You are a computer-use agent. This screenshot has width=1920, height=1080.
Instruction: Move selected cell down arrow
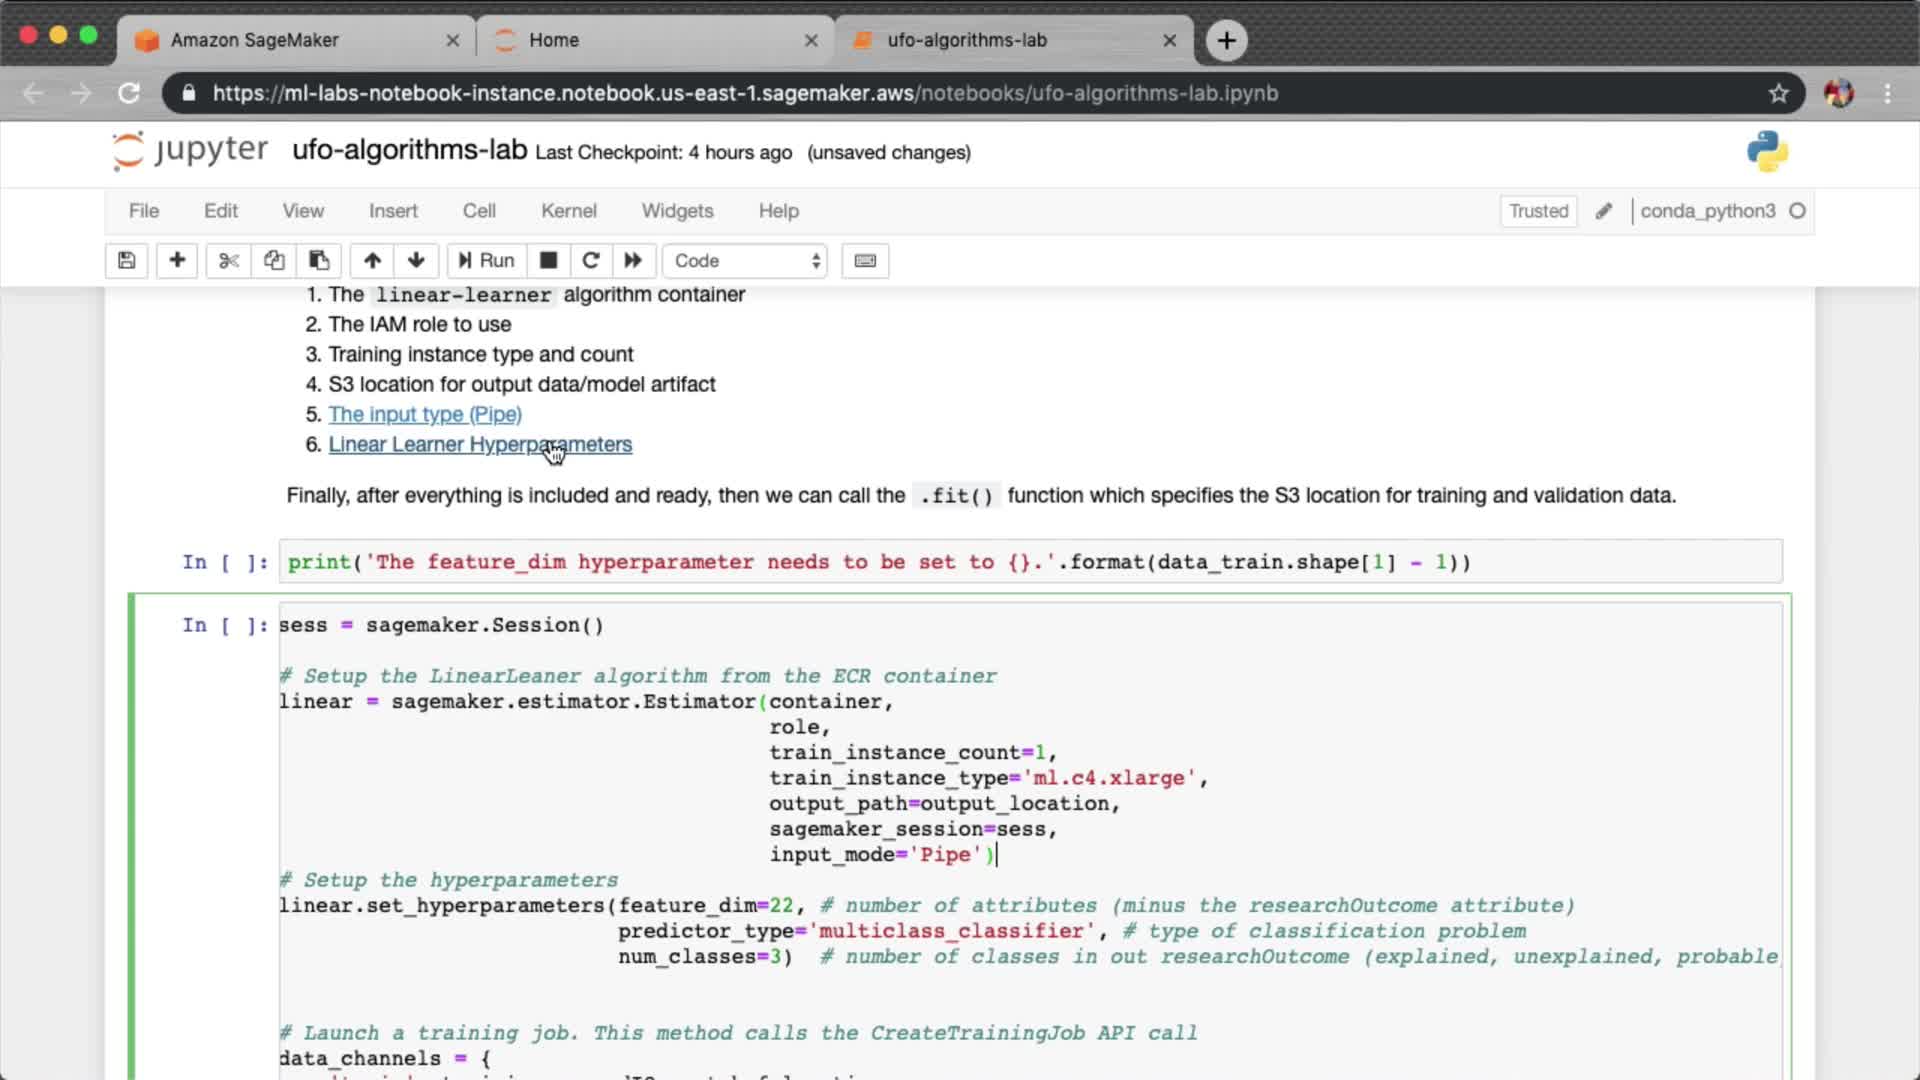(x=416, y=261)
